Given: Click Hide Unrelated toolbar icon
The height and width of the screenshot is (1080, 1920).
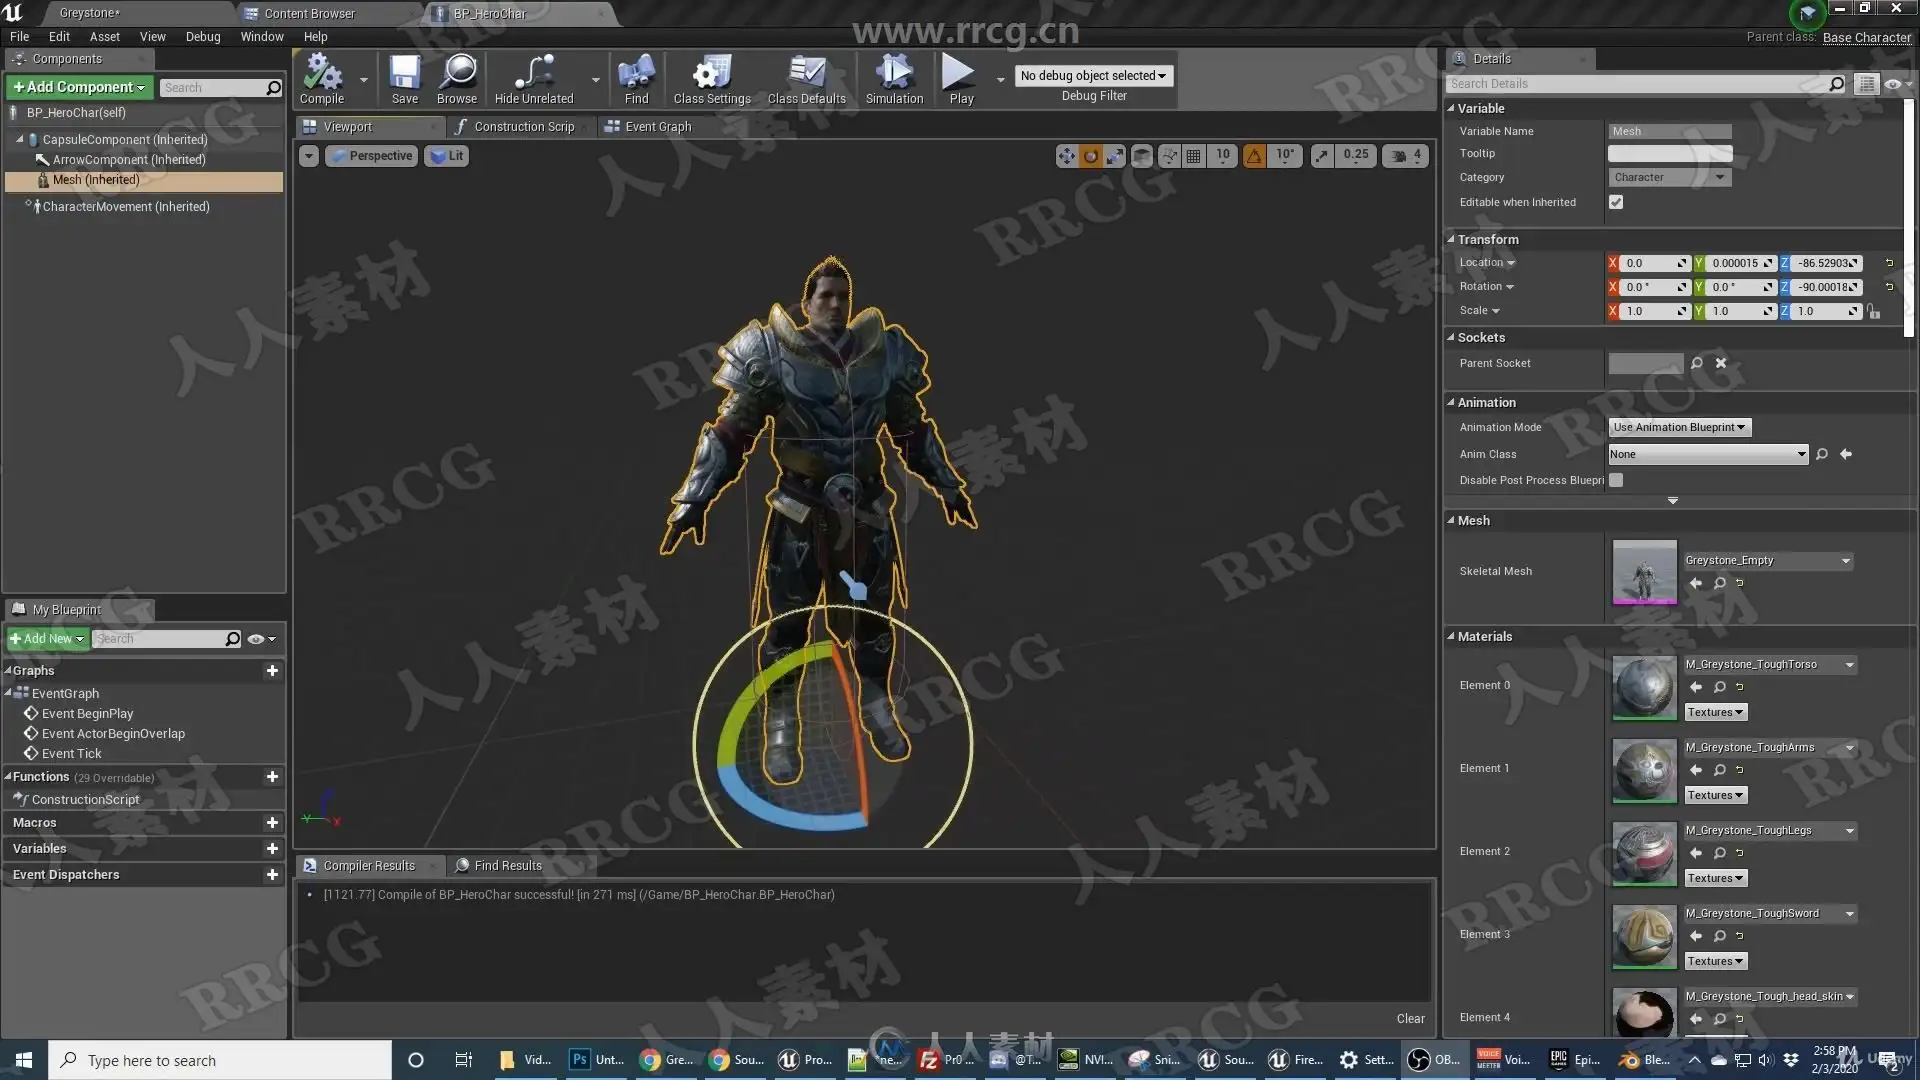Looking at the screenshot, I should tap(533, 79).
